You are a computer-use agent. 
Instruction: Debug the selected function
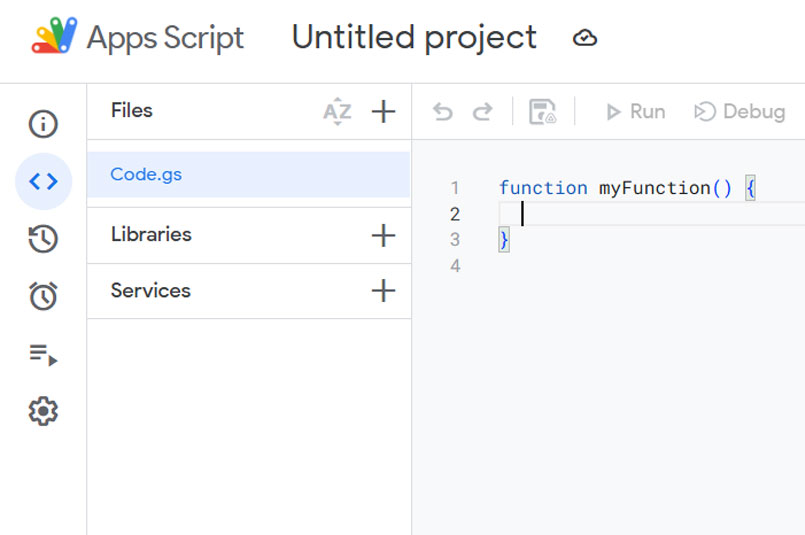(x=739, y=111)
